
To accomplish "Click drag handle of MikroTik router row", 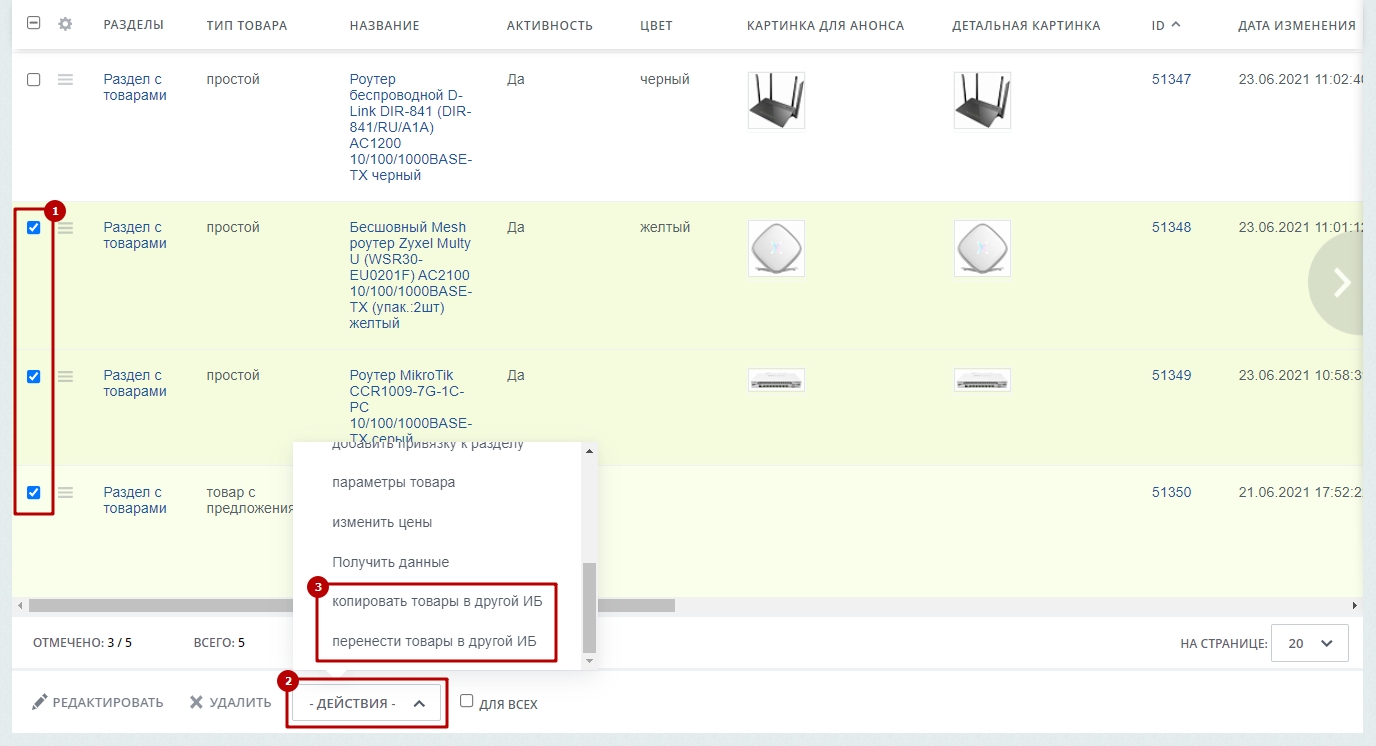I will click(65, 376).
